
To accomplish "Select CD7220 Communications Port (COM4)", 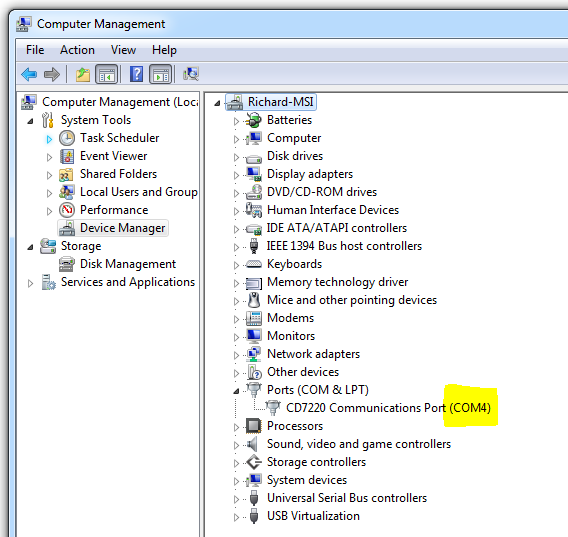I will [x=388, y=408].
